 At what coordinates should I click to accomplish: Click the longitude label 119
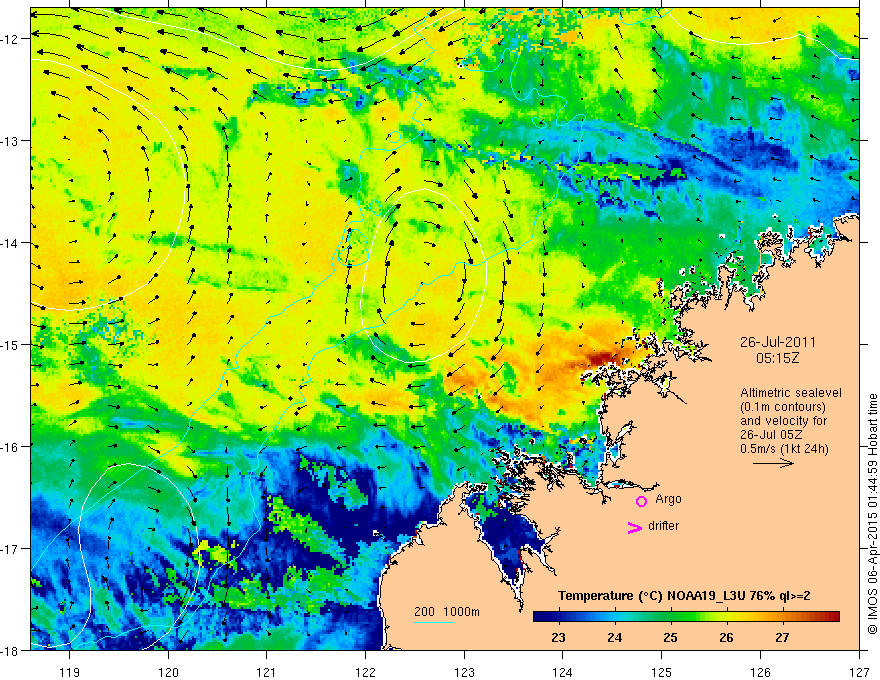pos(69,672)
